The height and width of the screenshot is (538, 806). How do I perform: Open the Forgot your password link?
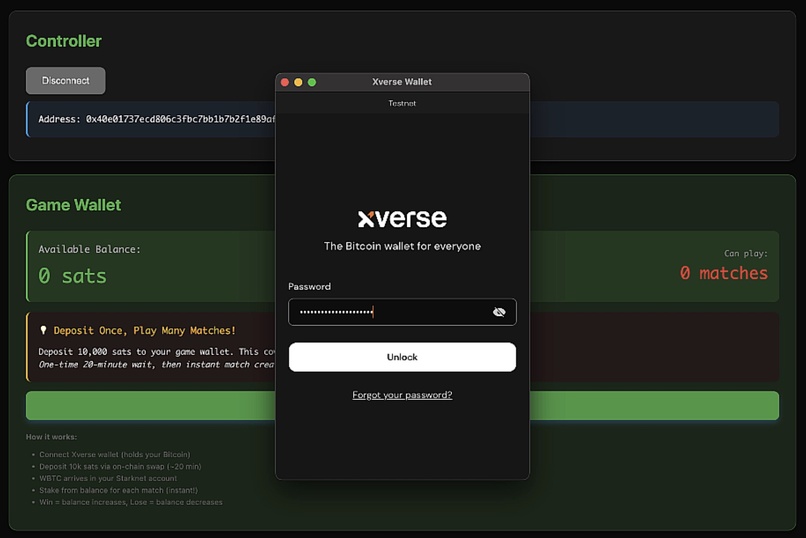coord(402,395)
